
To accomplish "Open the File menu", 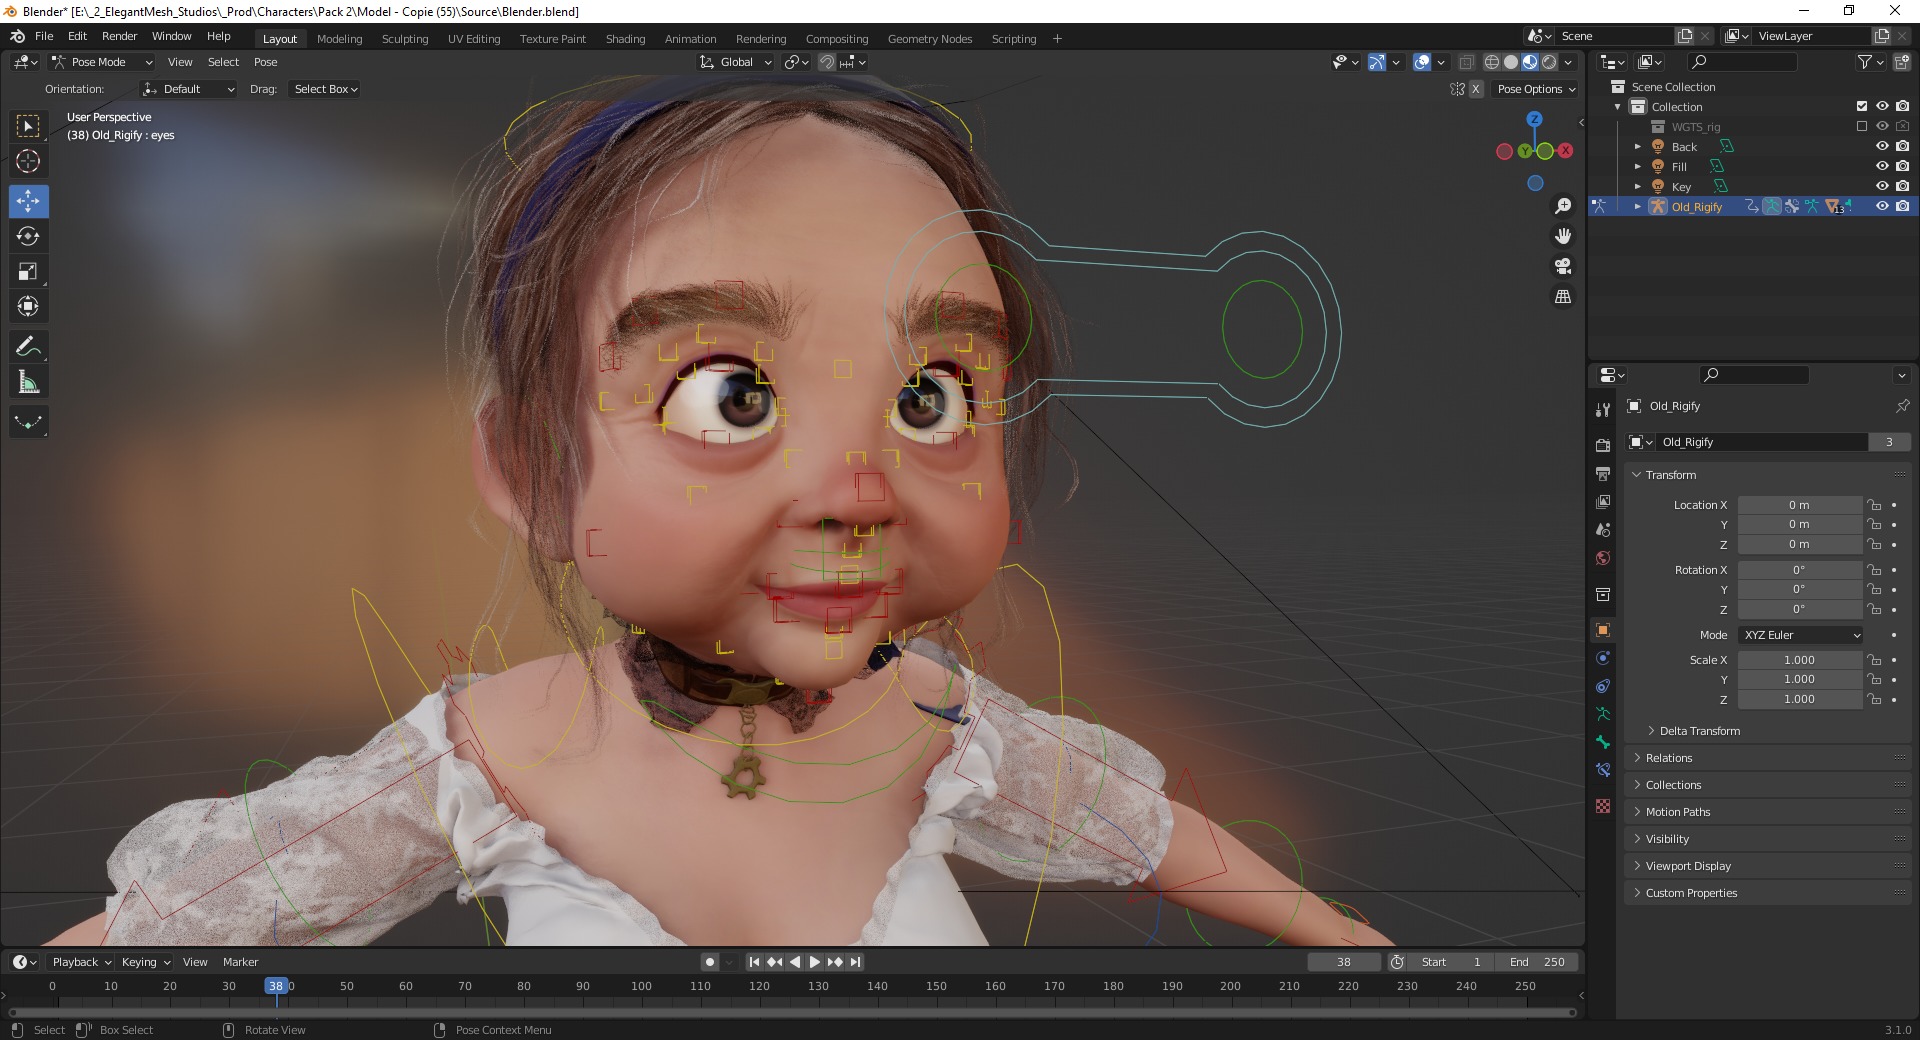I will [44, 36].
